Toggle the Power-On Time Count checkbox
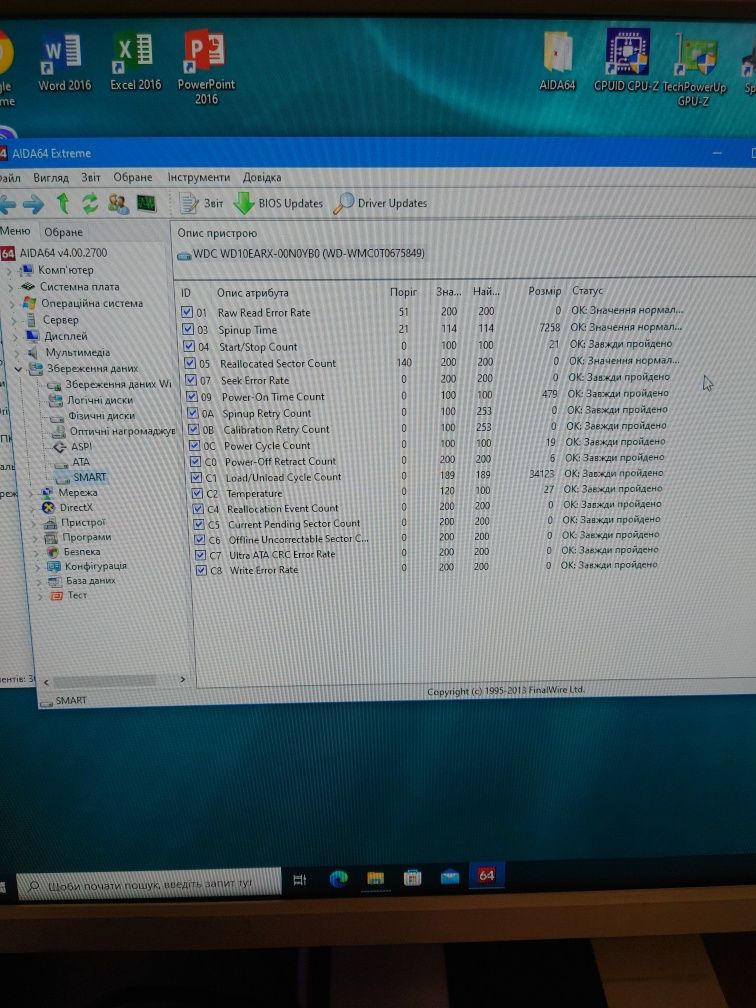The image size is (756, 1008). (192, 396)
